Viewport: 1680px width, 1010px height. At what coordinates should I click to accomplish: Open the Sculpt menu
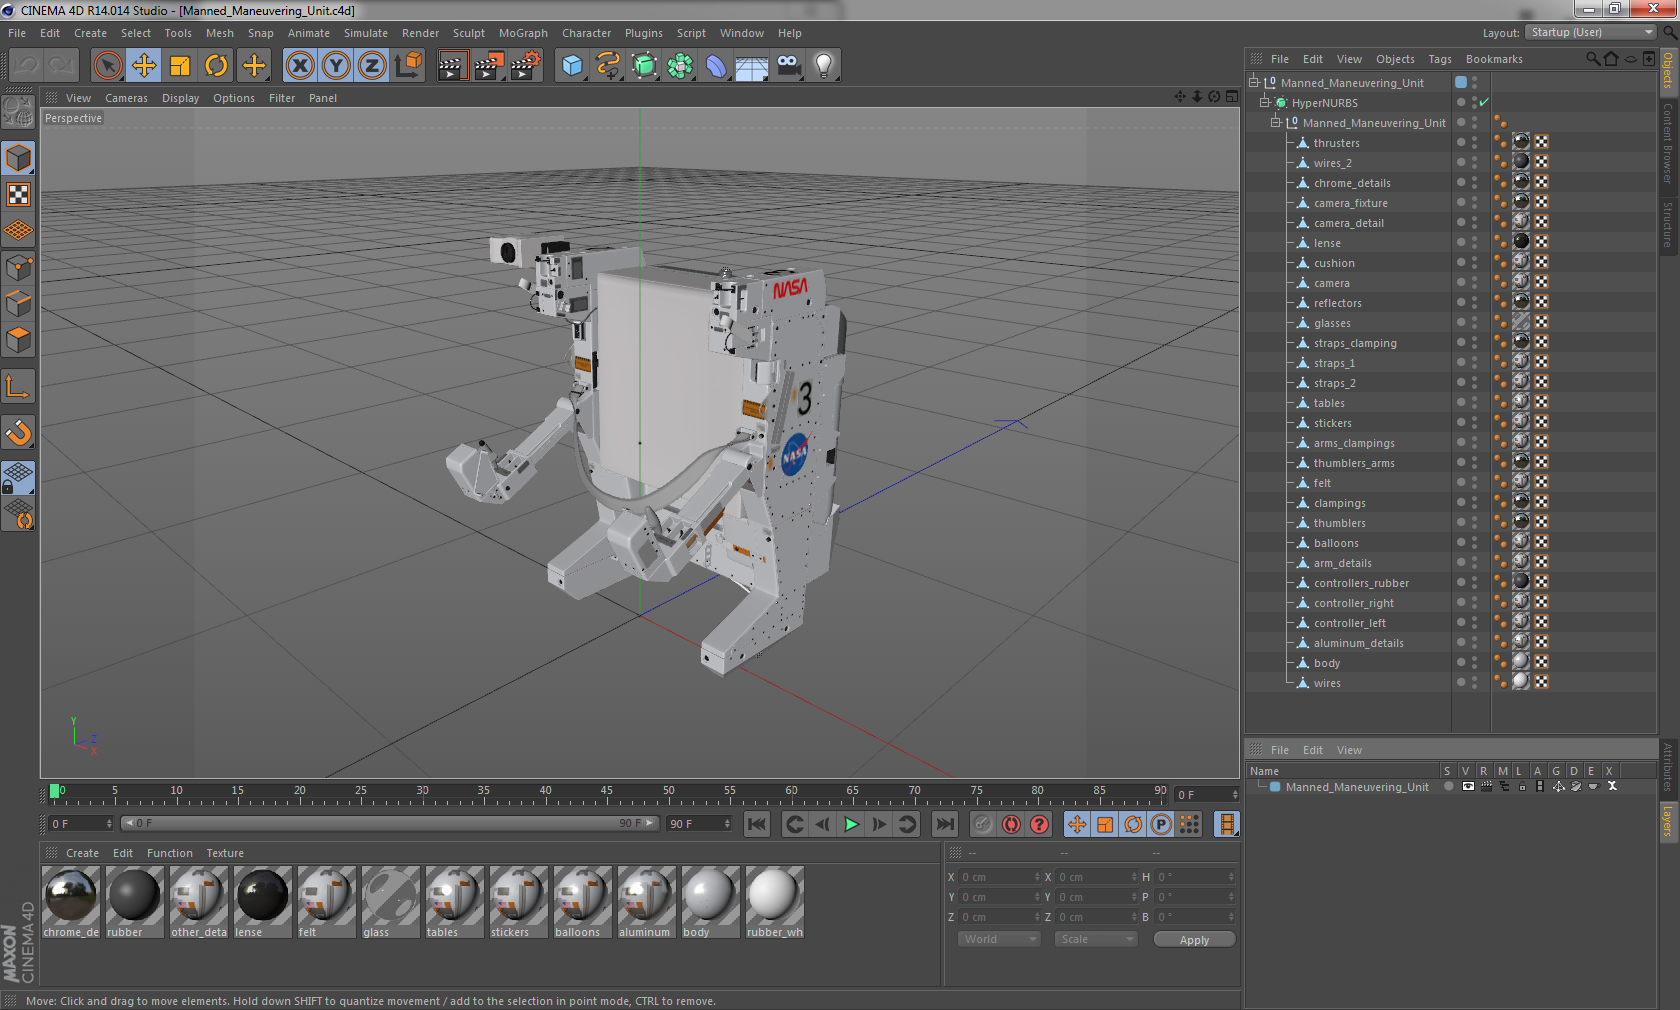coord(469,33)
